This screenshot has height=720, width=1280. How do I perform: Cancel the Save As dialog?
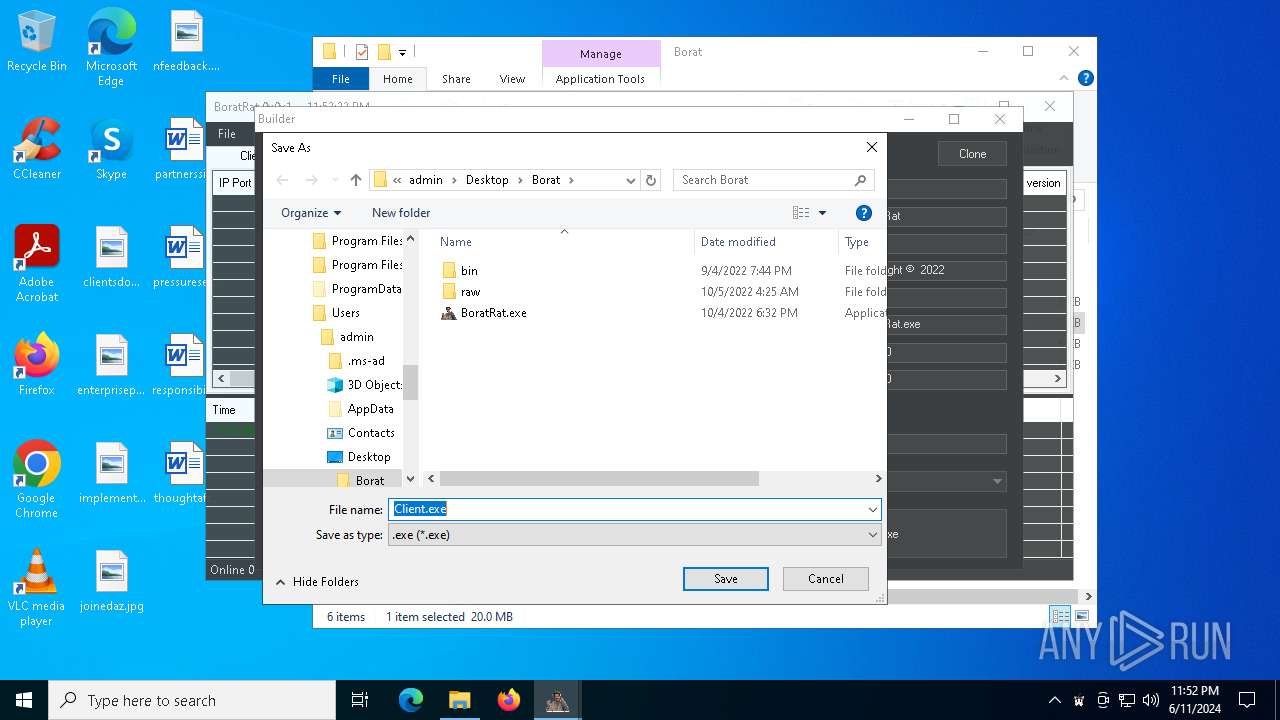coord(826,579)
